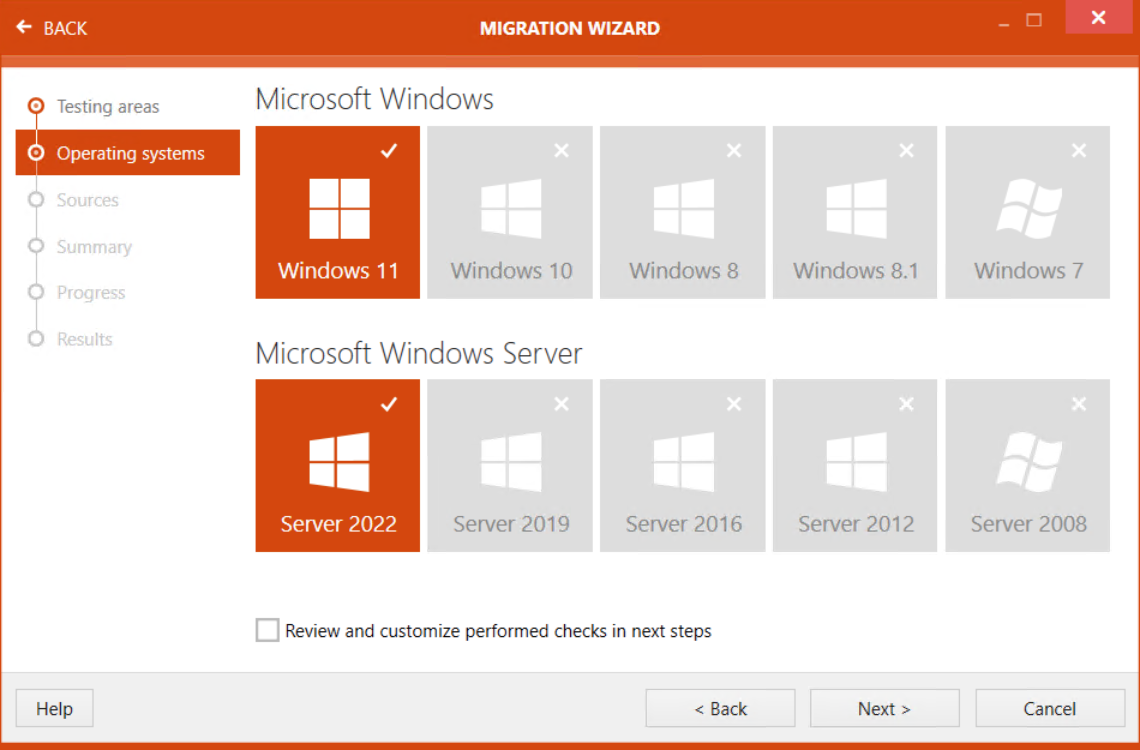Click the Next button

(x=884, y=708)
